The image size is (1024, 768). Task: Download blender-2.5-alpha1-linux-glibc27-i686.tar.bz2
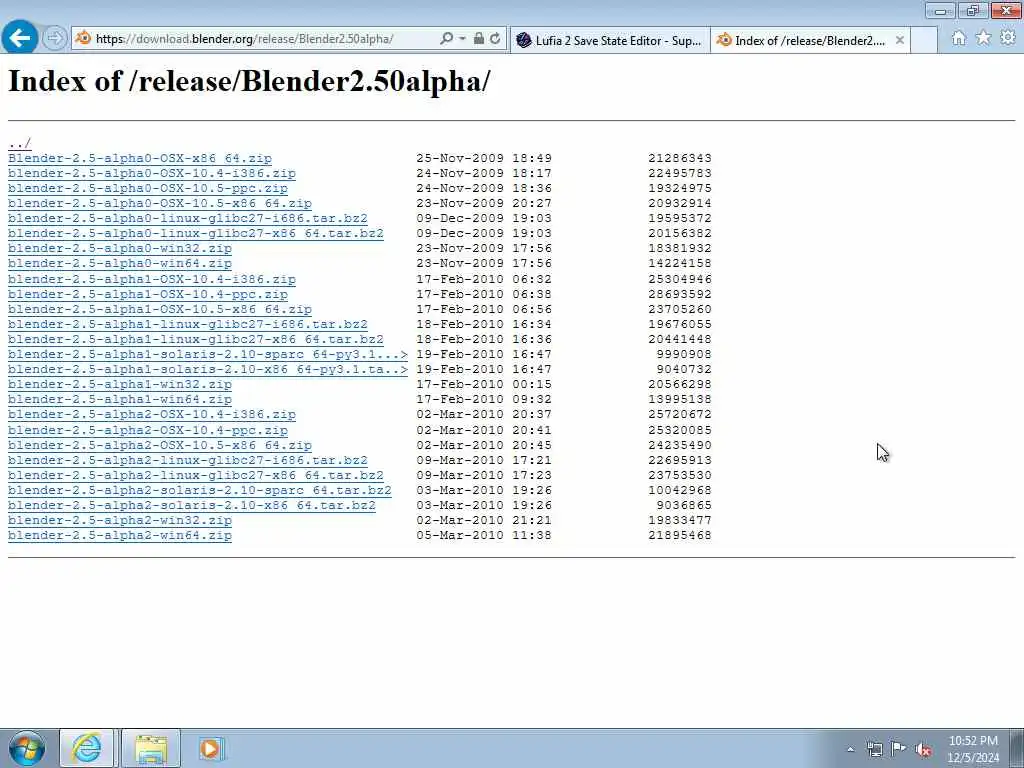click(187, 324)
